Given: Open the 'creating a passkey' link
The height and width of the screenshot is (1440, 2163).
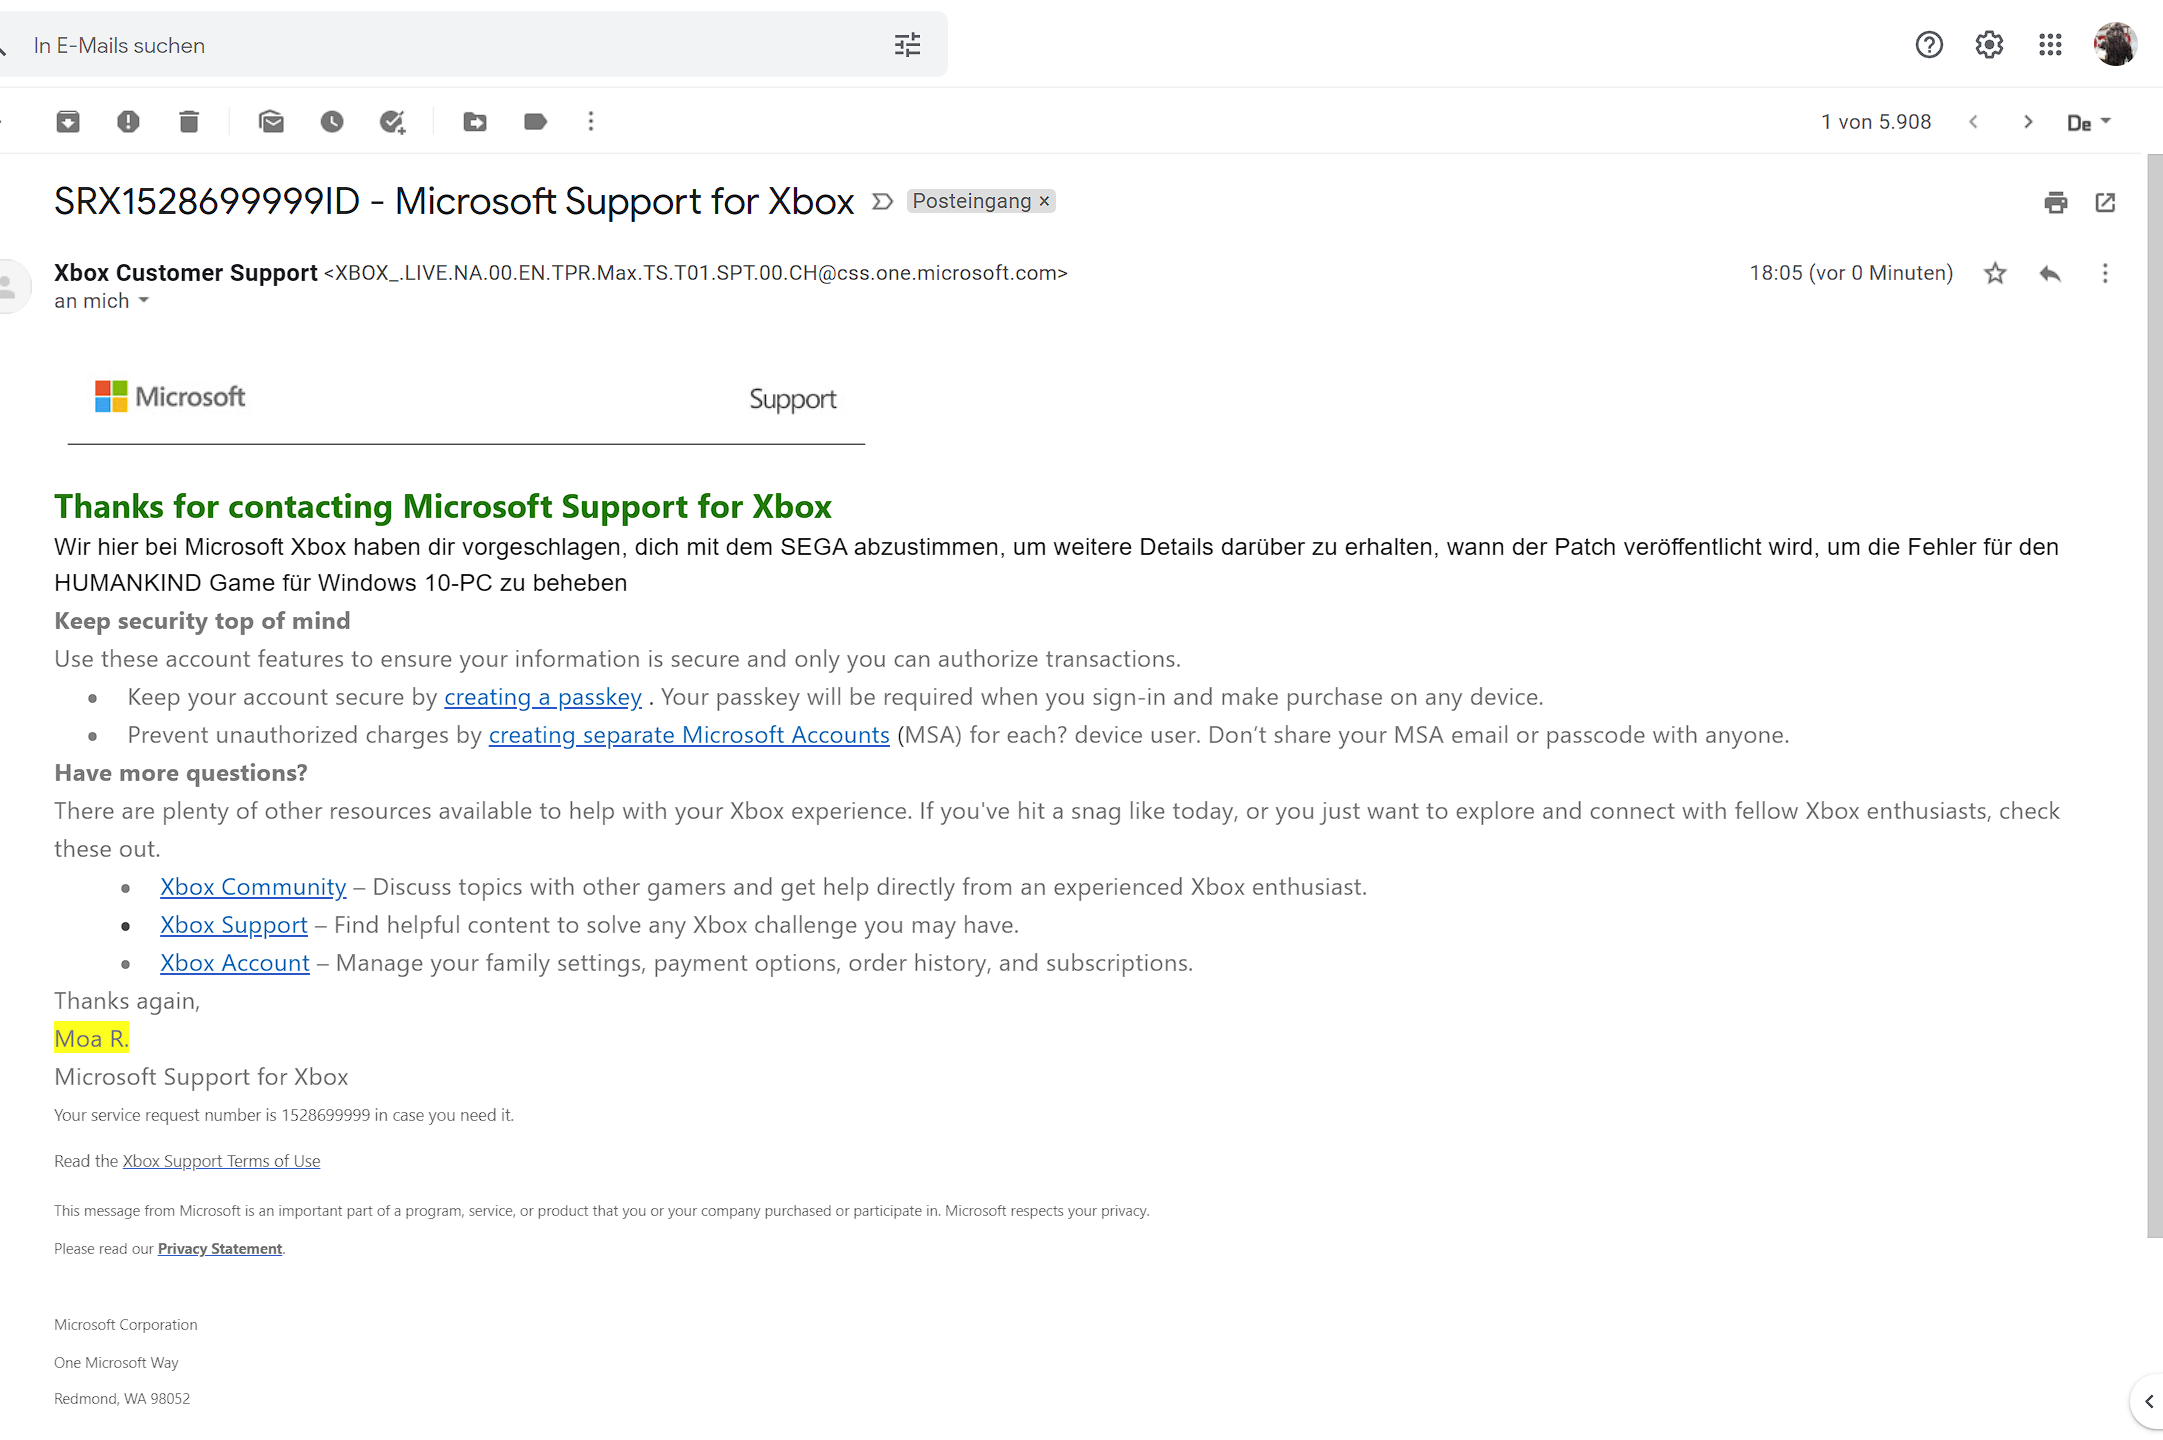Looking at the screenshot, I should (x=542, y=696).
